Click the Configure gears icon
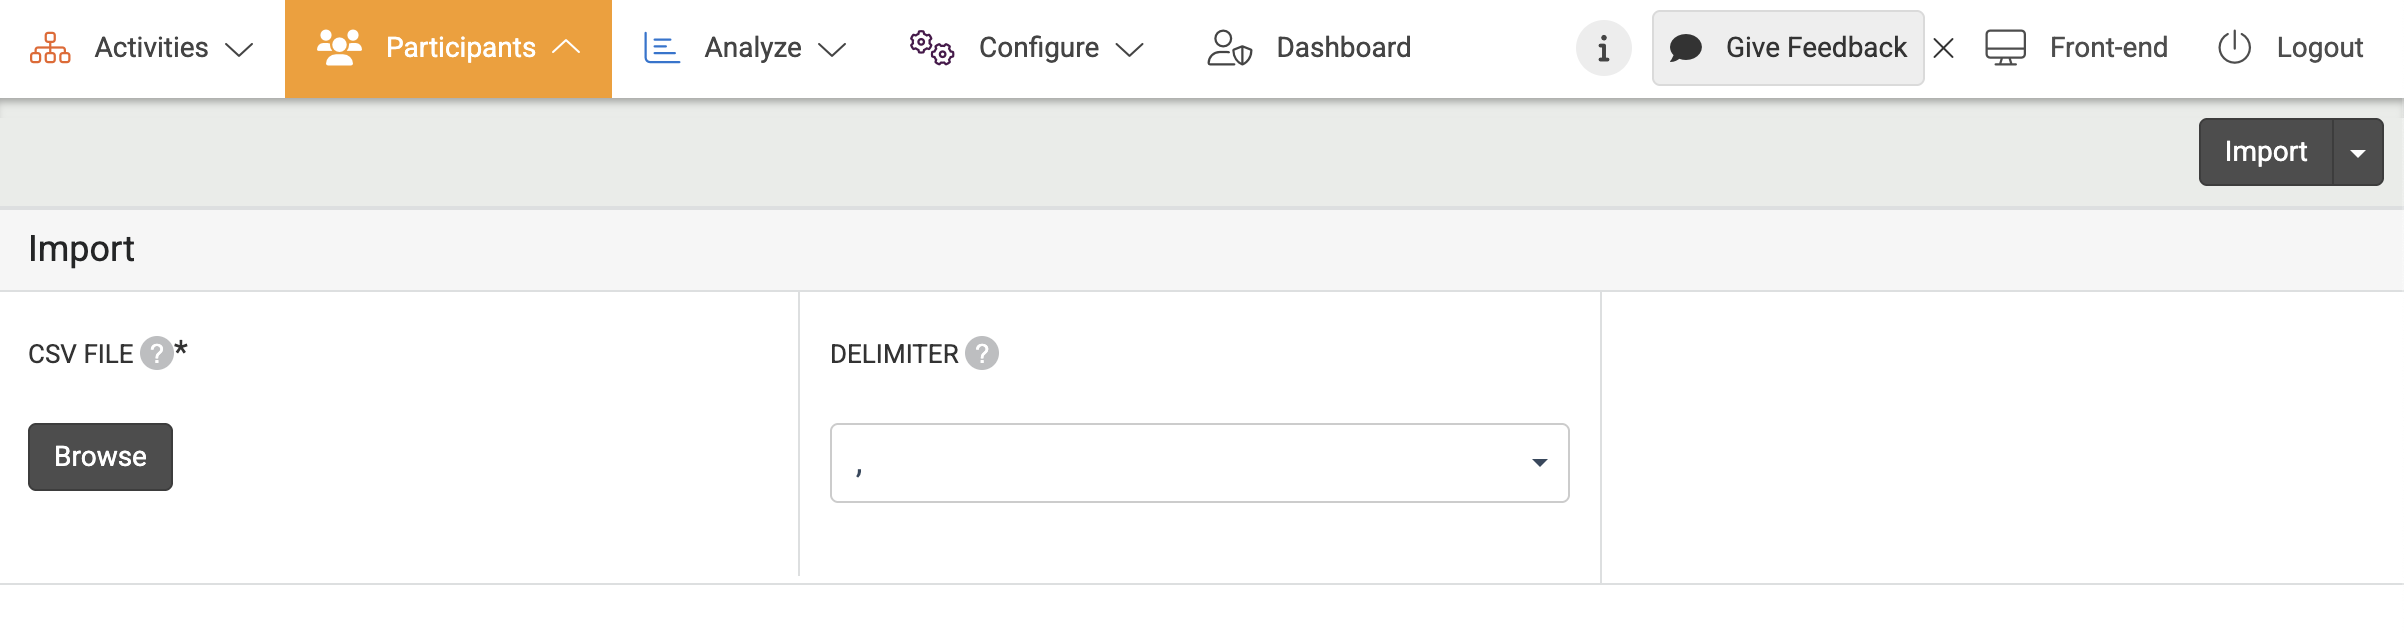 coord(931,48)
